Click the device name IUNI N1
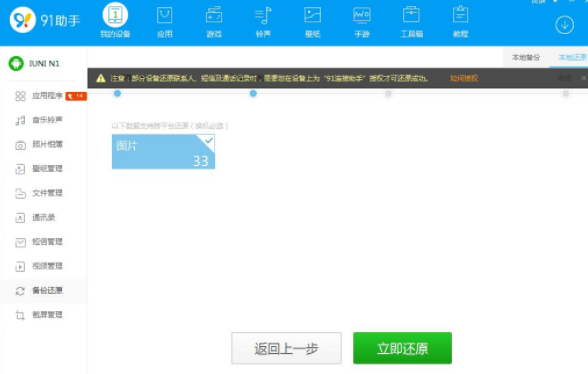This screenshot has height=374, width=588. 44,64
